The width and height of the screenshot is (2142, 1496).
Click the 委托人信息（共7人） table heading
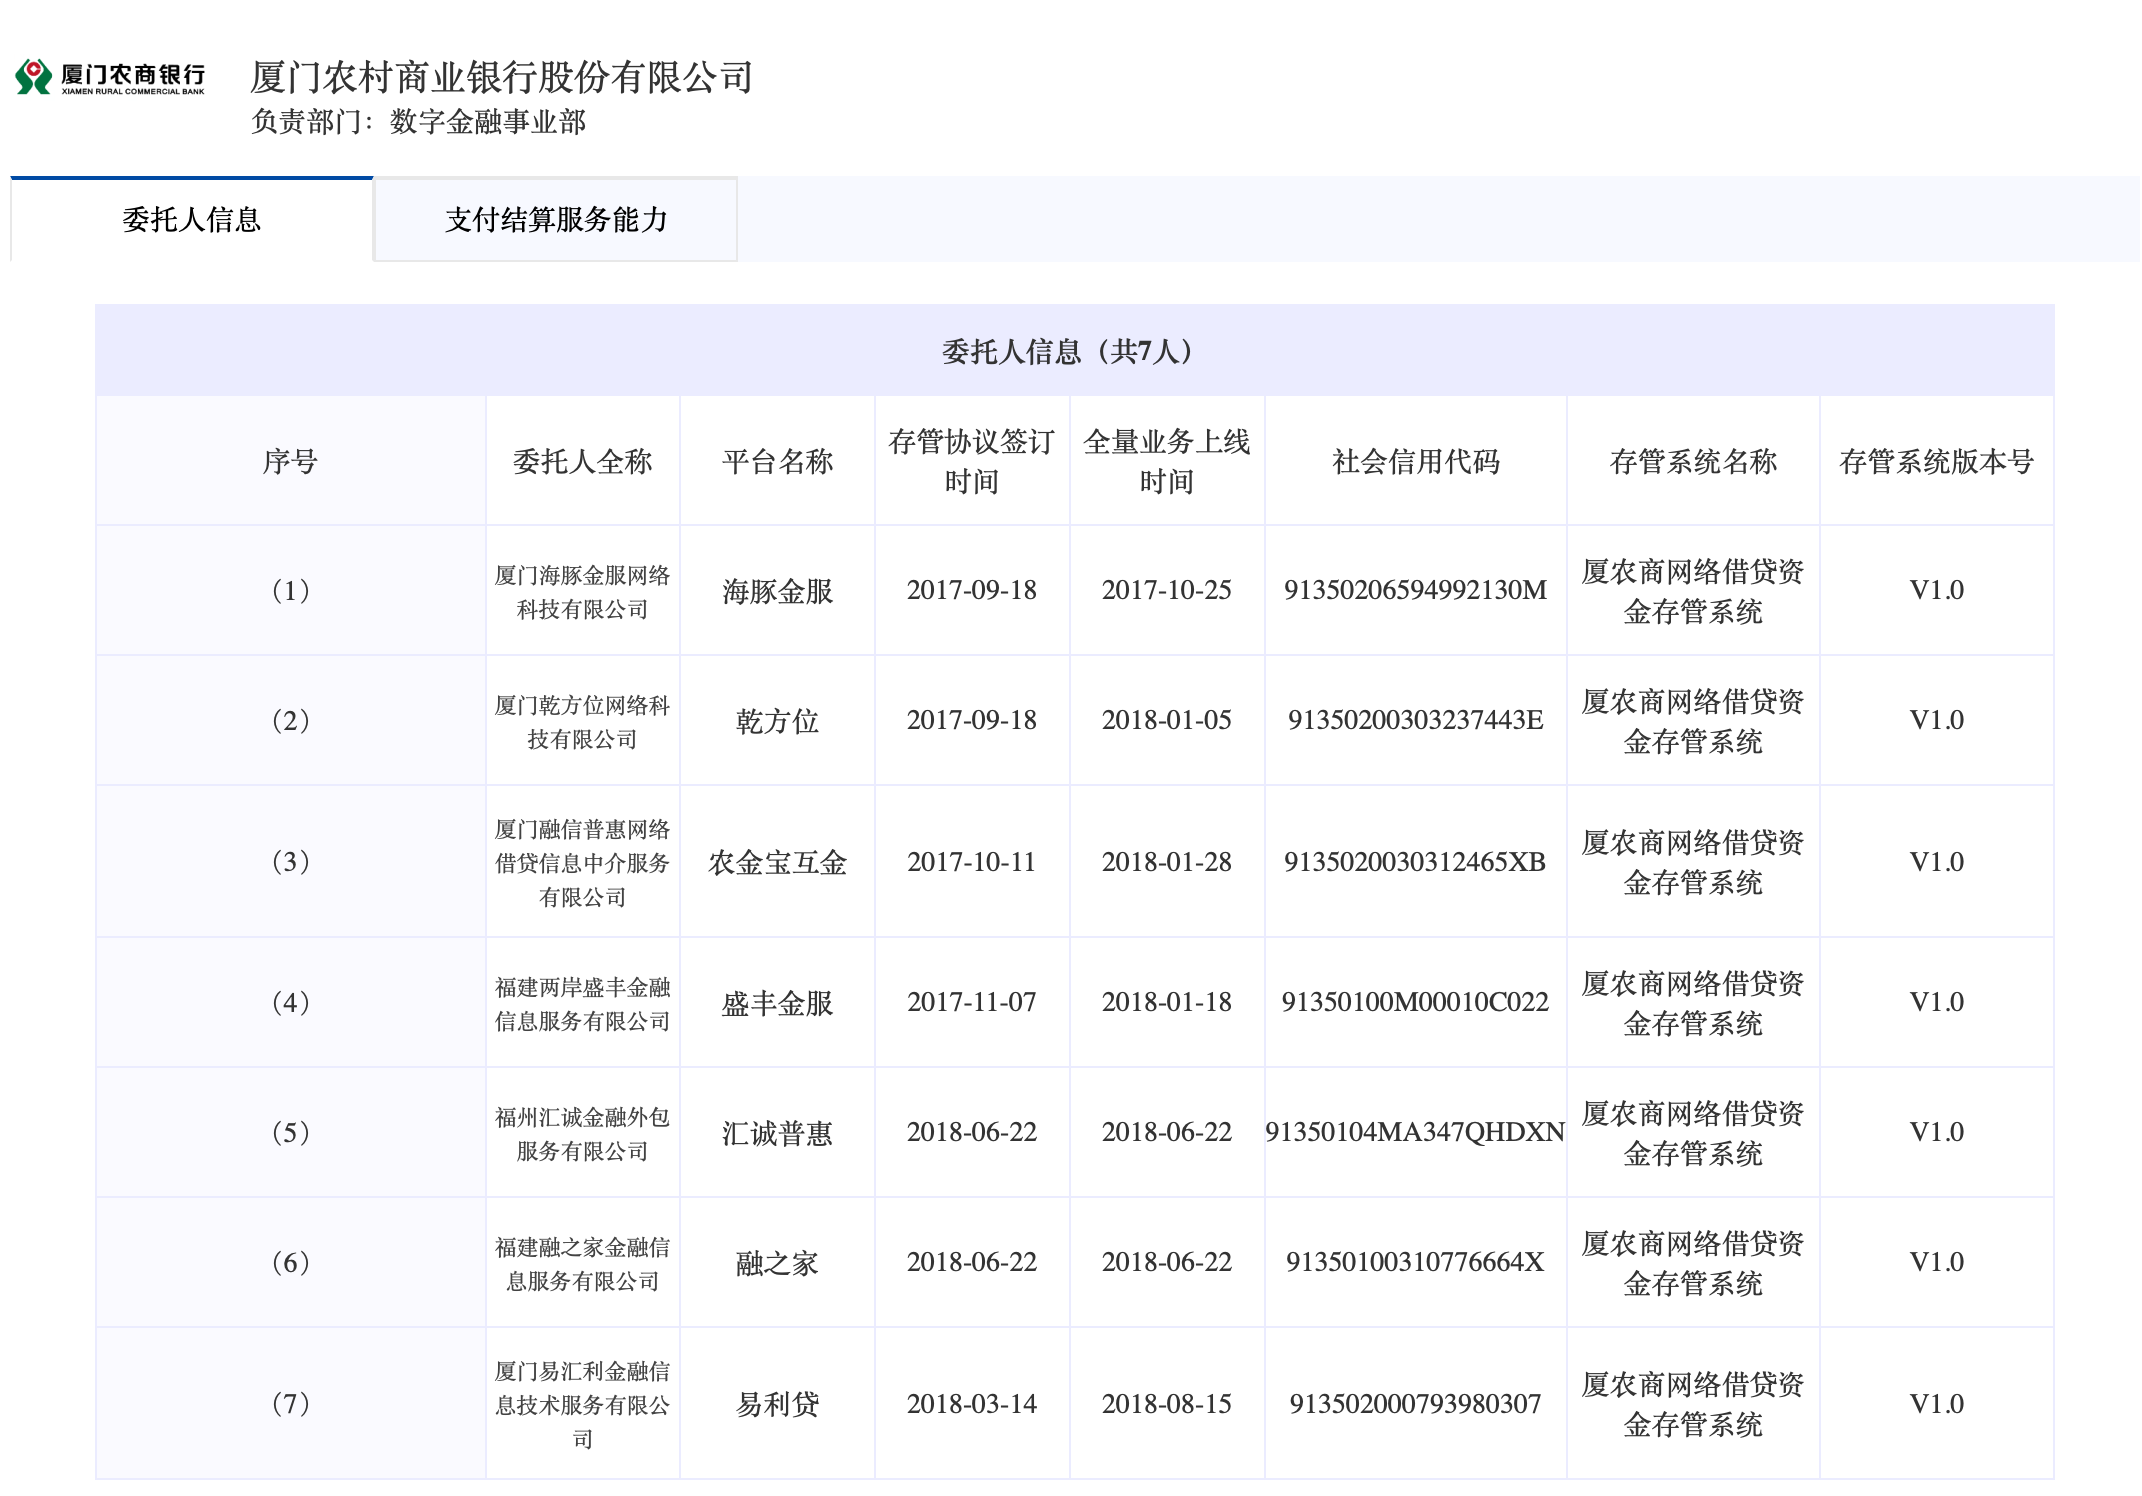pos(1075,351)
